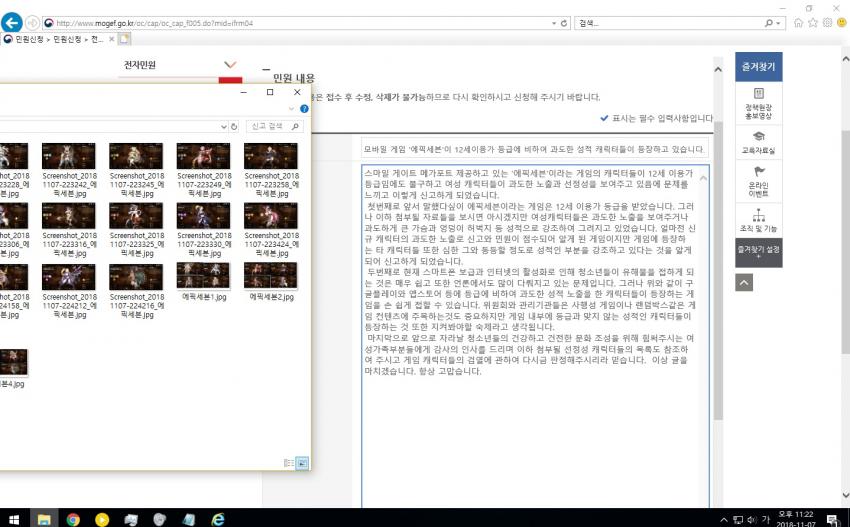Open File Explorer from the taskbar
Viewport: 850px width, 527px height.
(x=43, y=519)
